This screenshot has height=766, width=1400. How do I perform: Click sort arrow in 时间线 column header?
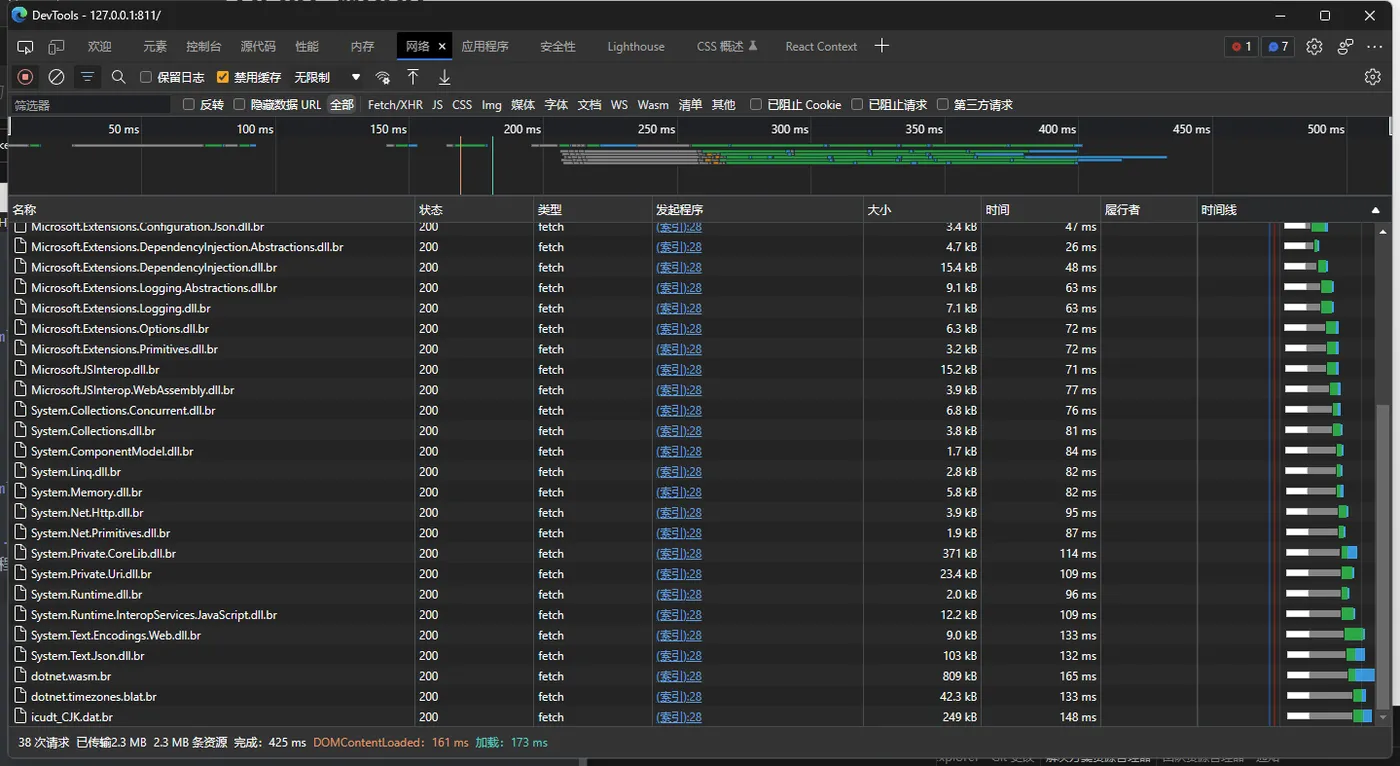click(x=1375, y=210)
